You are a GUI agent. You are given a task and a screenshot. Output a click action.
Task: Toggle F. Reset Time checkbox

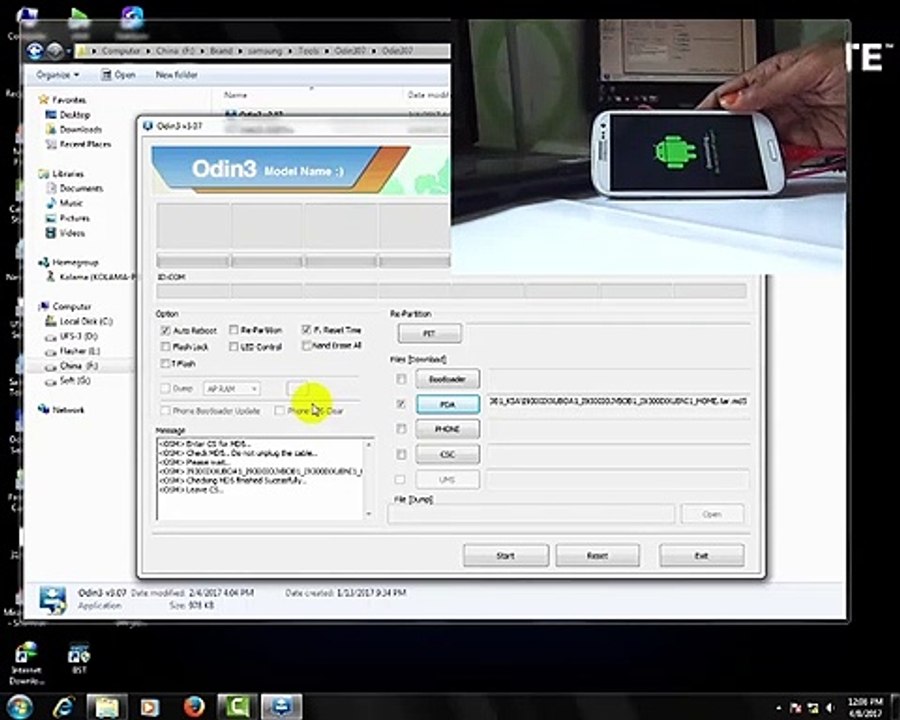(306, 330)
